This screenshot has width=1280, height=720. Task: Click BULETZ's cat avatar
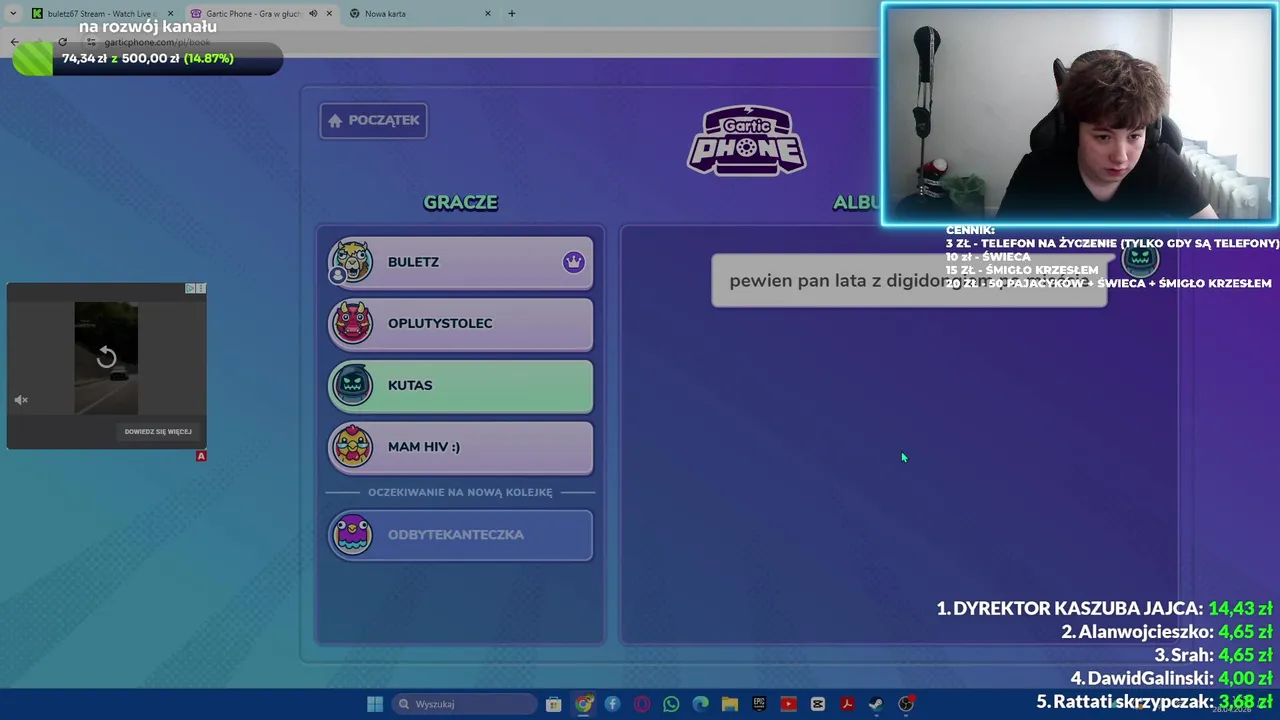point(351,262)
